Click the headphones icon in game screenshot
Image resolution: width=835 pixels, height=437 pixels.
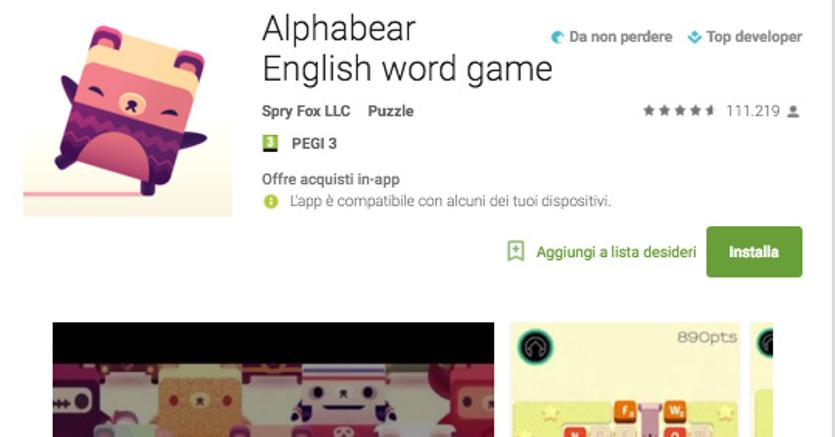[x=535, y=348]
